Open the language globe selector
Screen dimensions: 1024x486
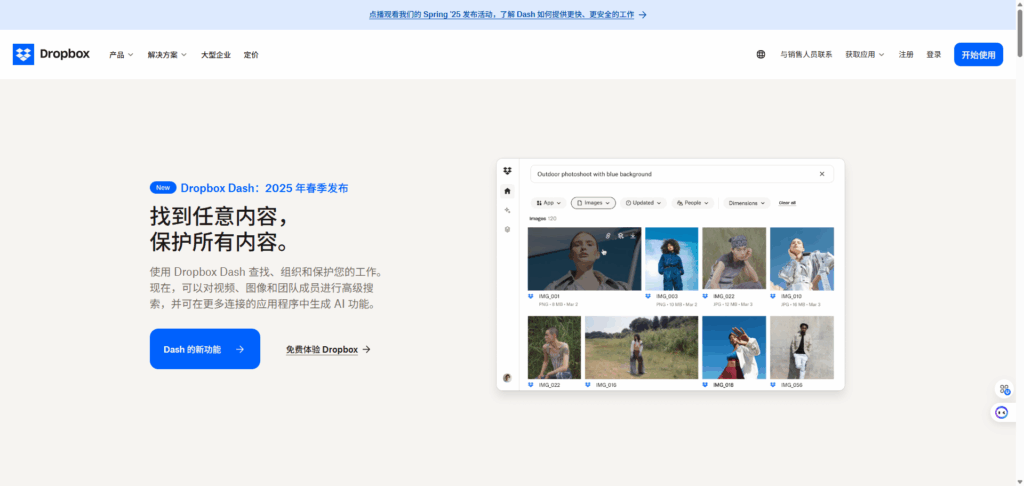761,55
